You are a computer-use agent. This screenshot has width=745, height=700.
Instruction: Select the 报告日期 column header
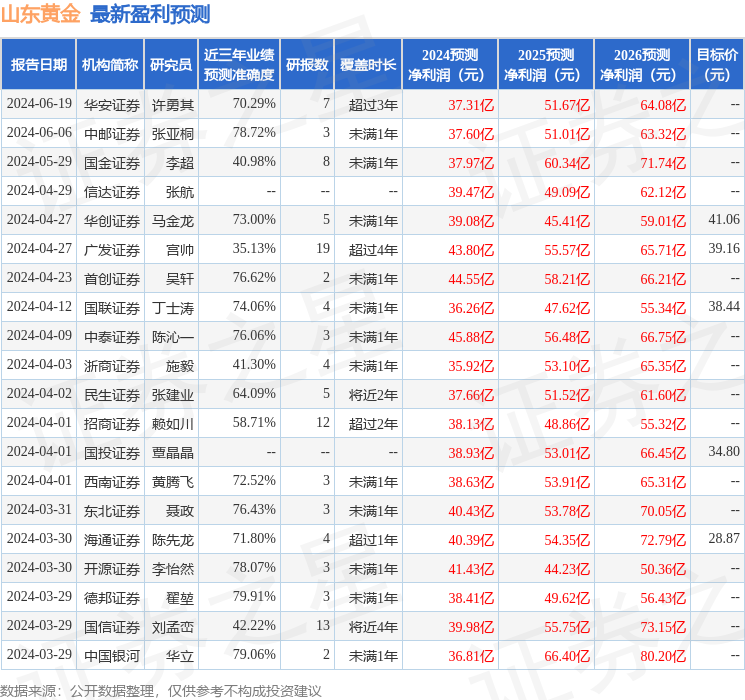click(38, 65)
